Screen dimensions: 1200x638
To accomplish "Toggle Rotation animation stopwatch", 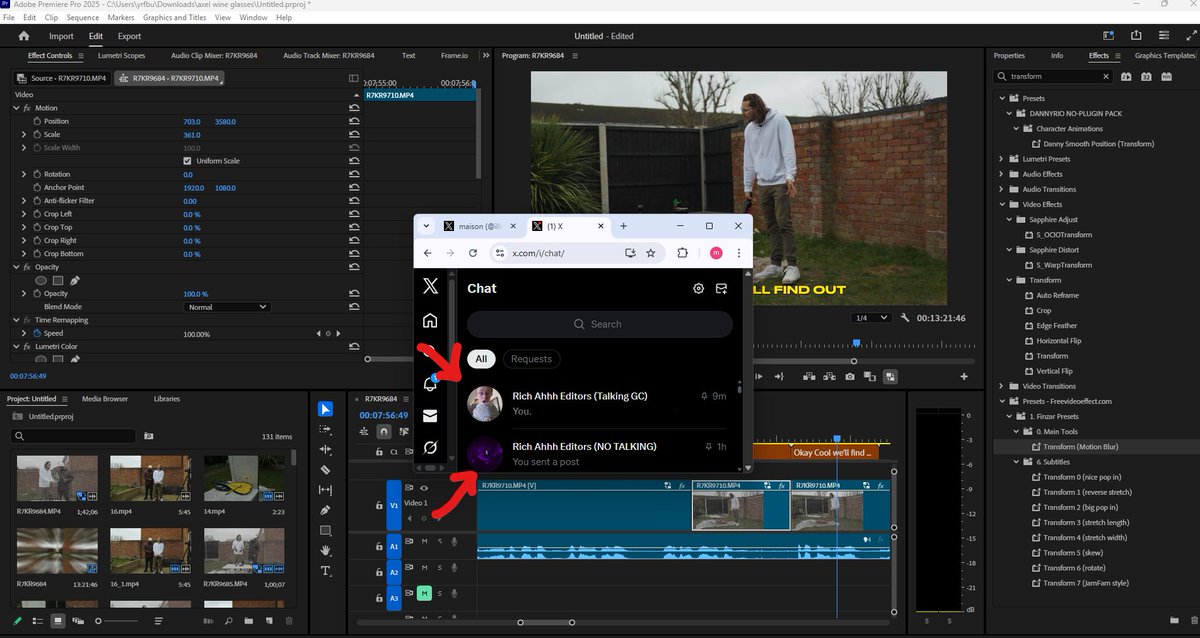I will point(37,174).
